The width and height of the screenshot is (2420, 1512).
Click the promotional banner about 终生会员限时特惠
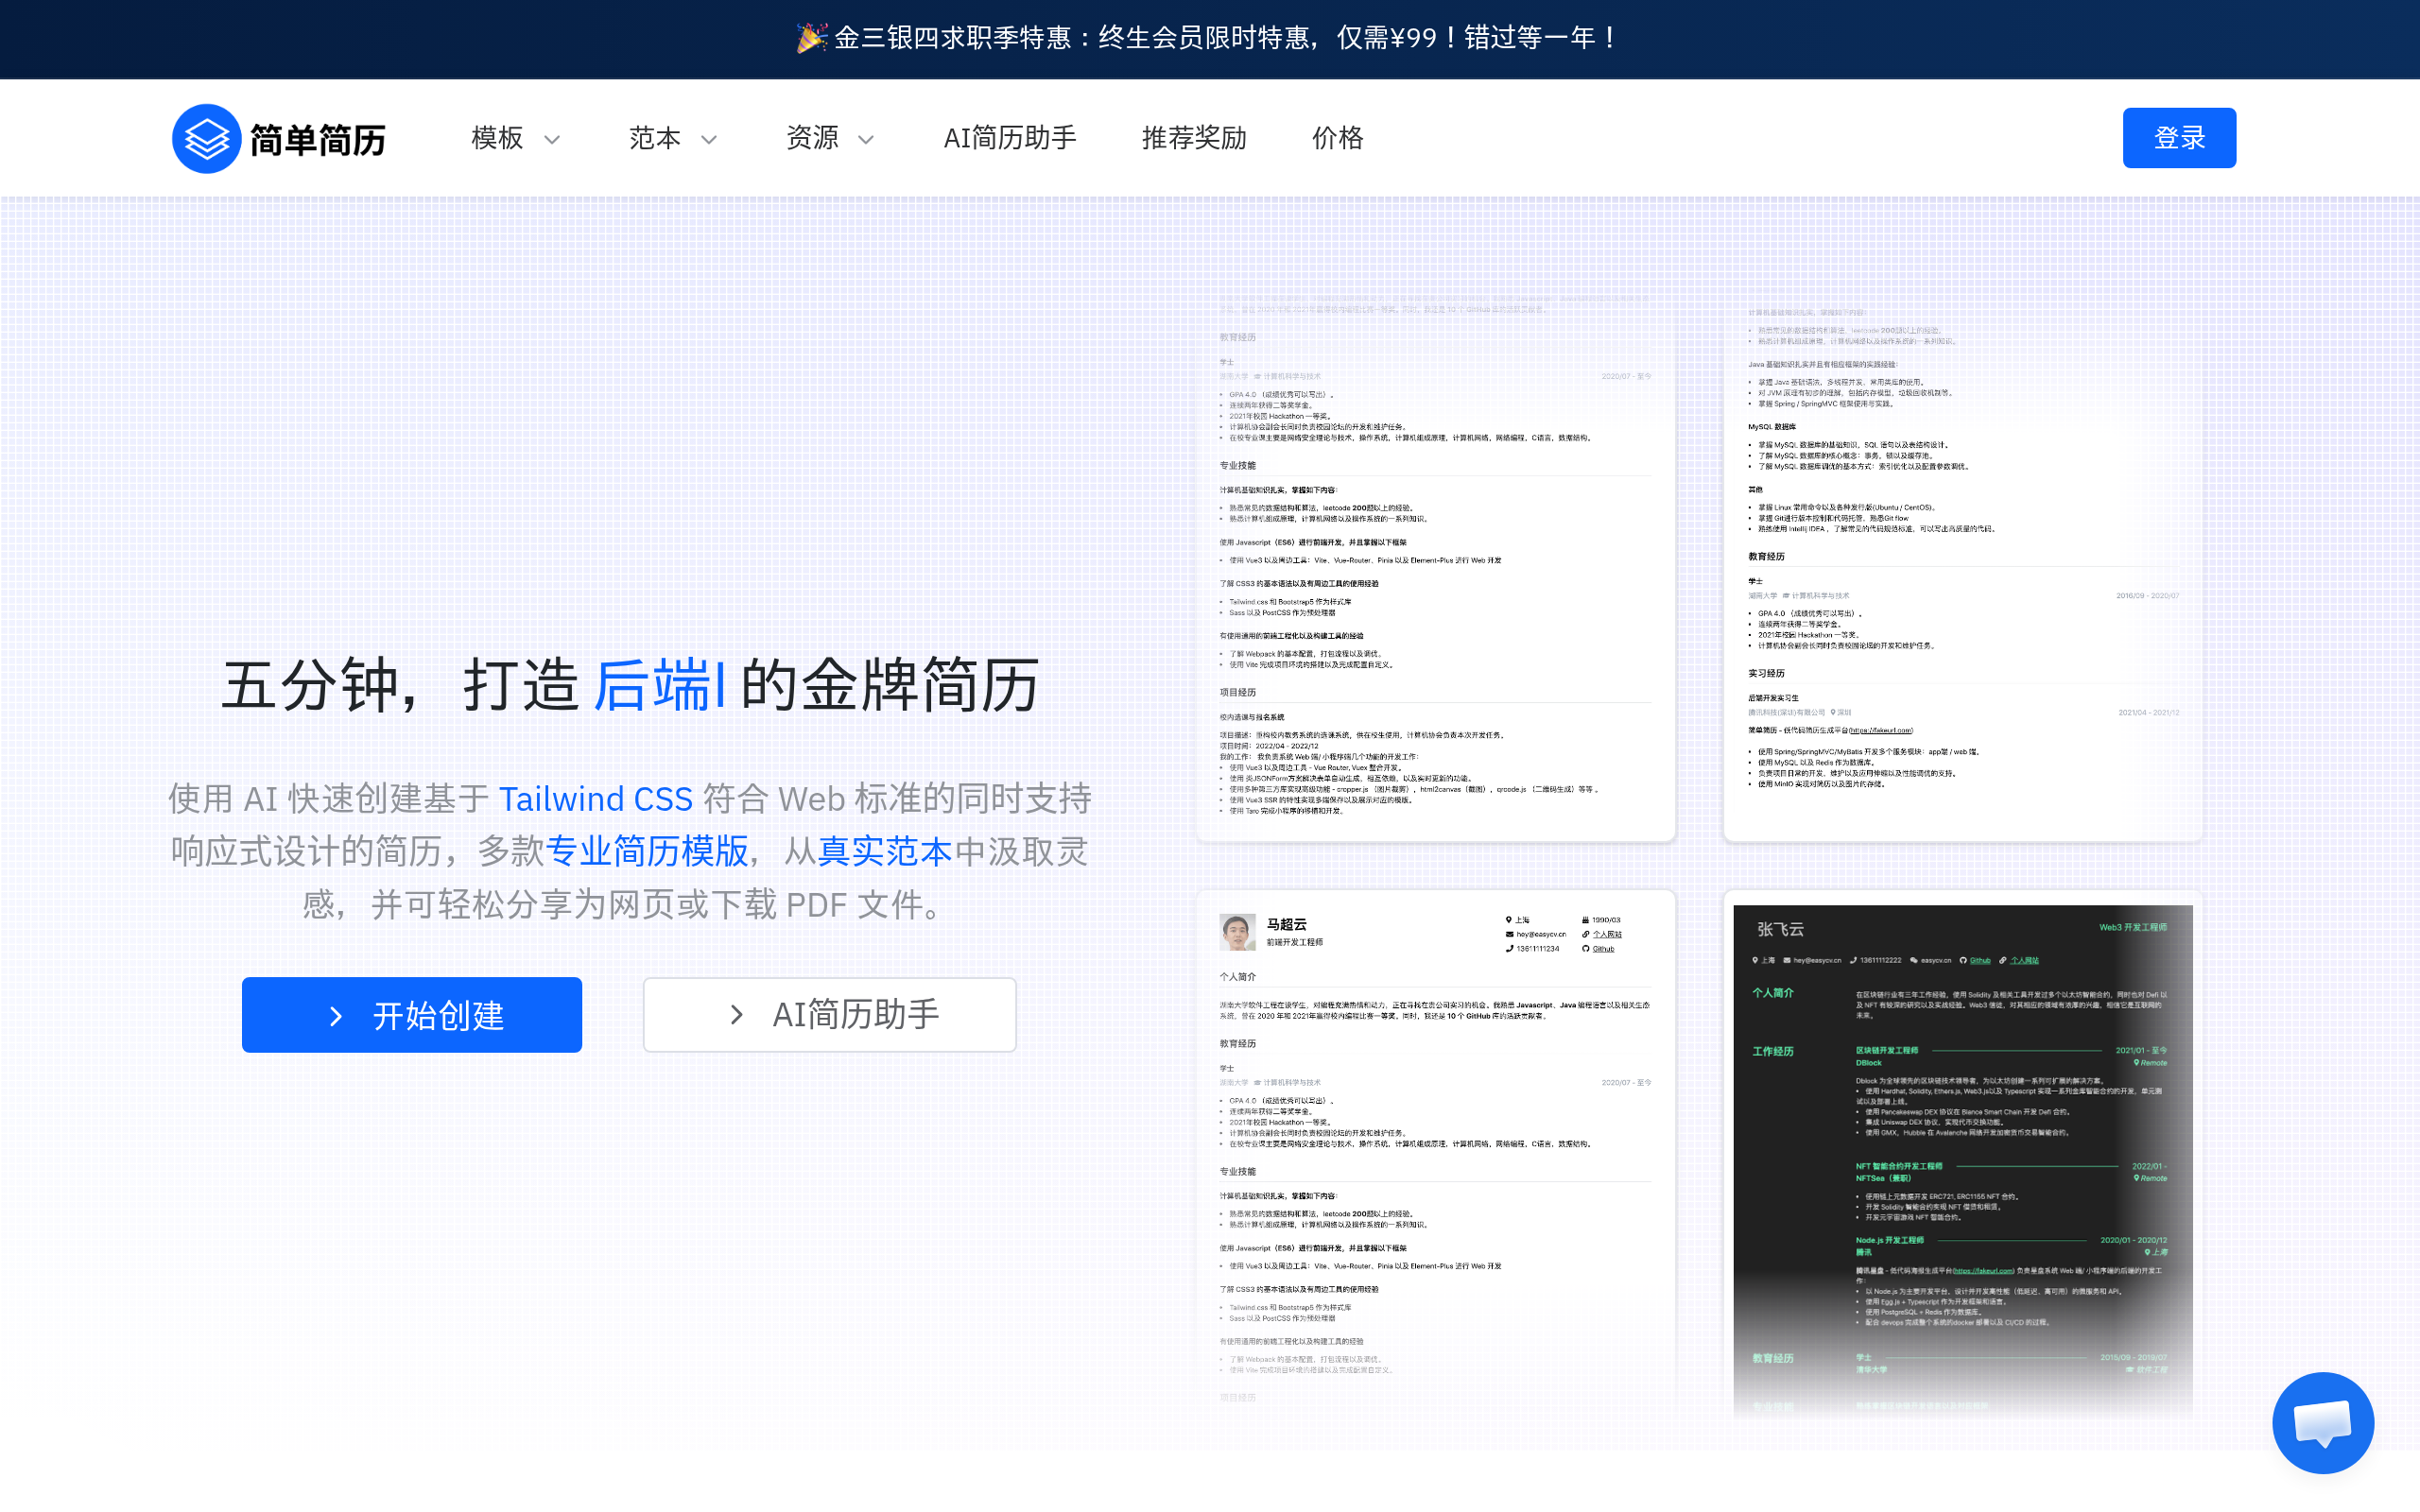click(1210, 38)
